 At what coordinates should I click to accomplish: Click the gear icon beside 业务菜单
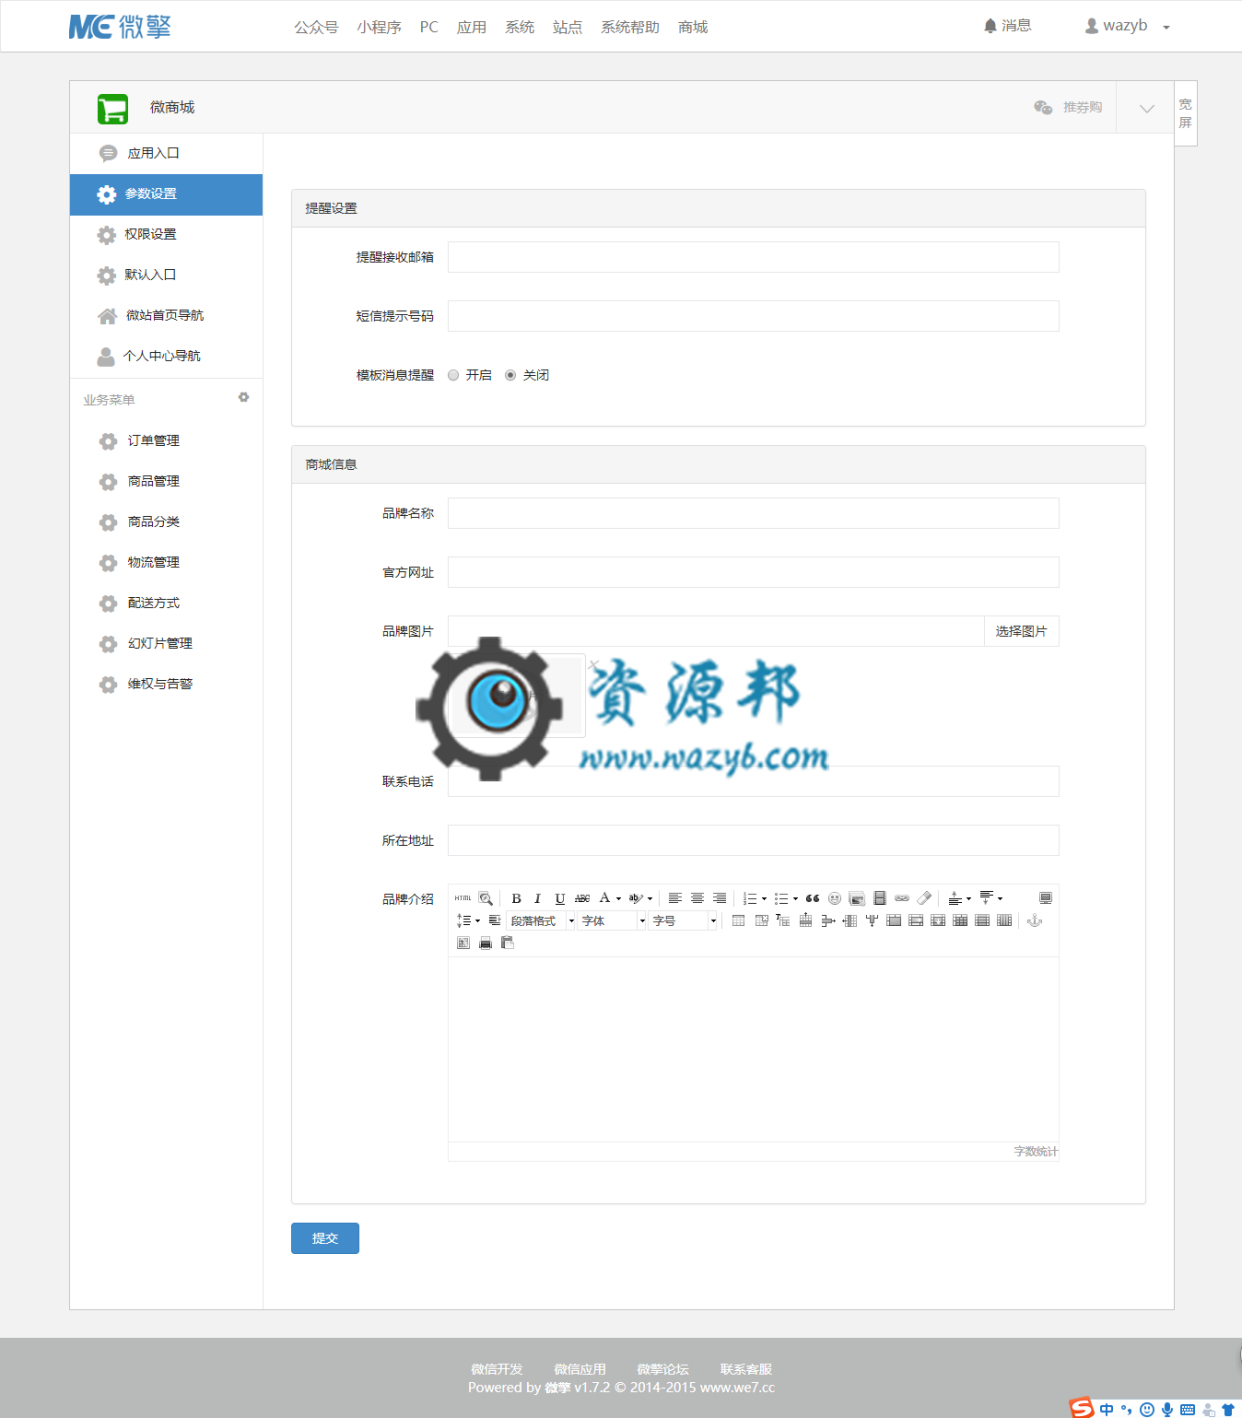tap(243, 397)
